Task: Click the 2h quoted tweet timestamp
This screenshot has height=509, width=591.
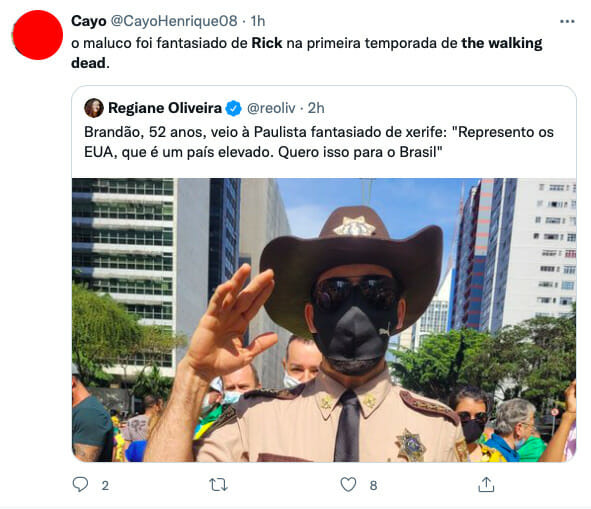Action: point(316,108)
